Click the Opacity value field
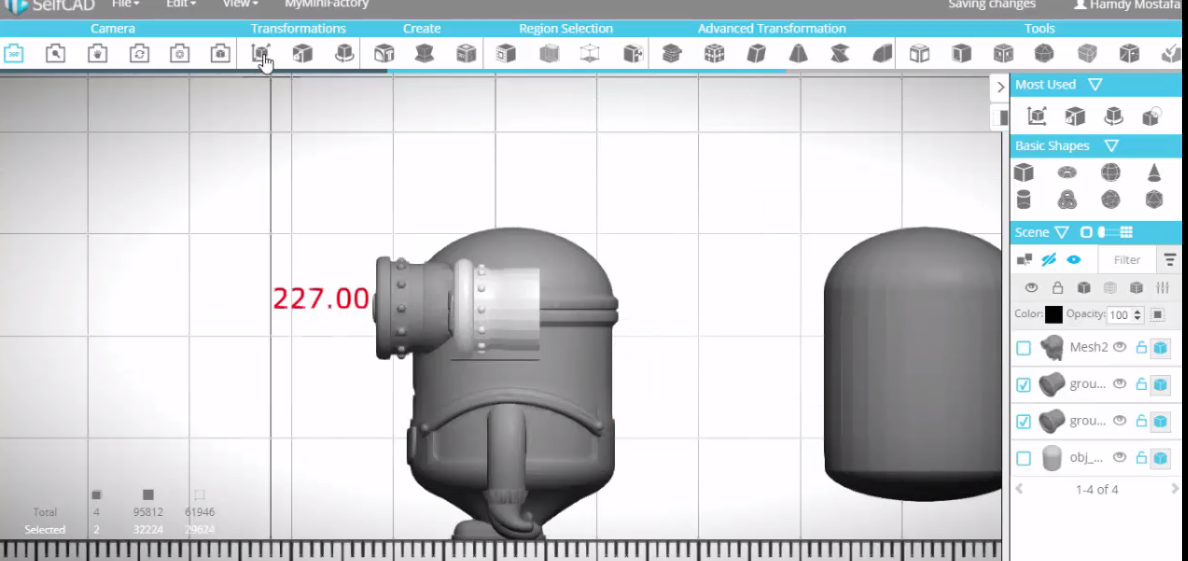Screen dimensions: 1188x561 [x=1119, y=315]
